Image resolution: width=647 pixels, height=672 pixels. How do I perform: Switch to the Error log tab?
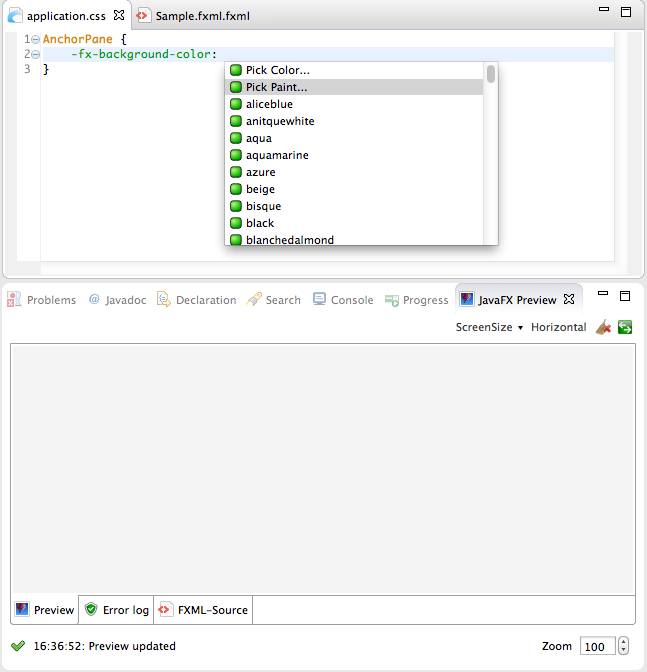click(x=117, y=610)
